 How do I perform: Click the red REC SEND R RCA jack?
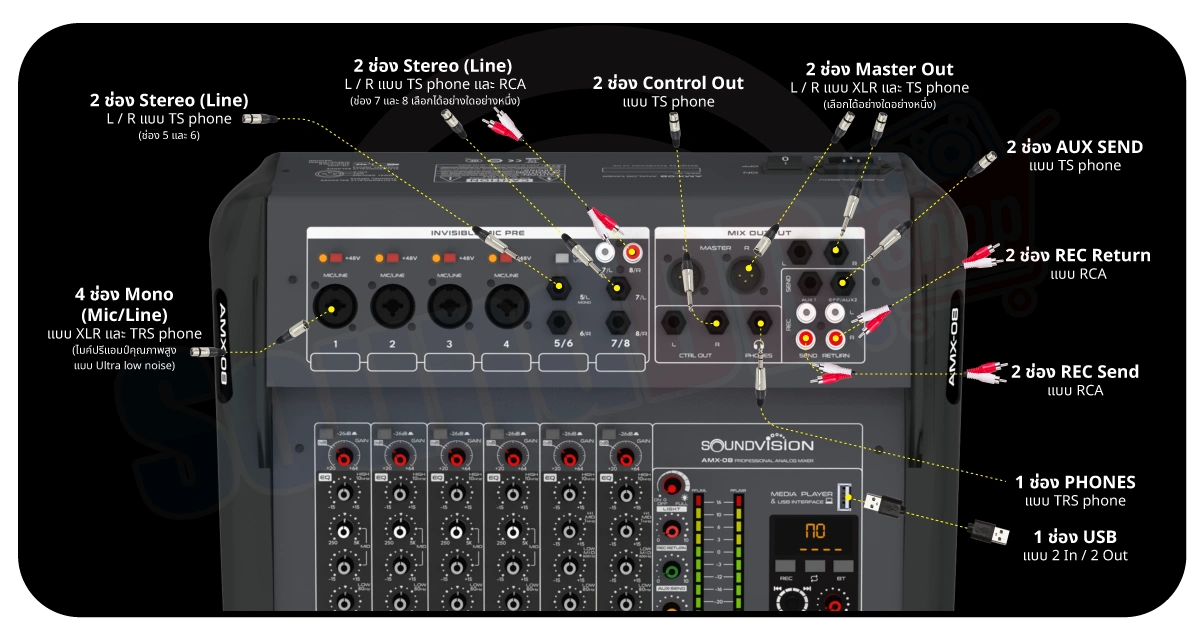point(805,338)
